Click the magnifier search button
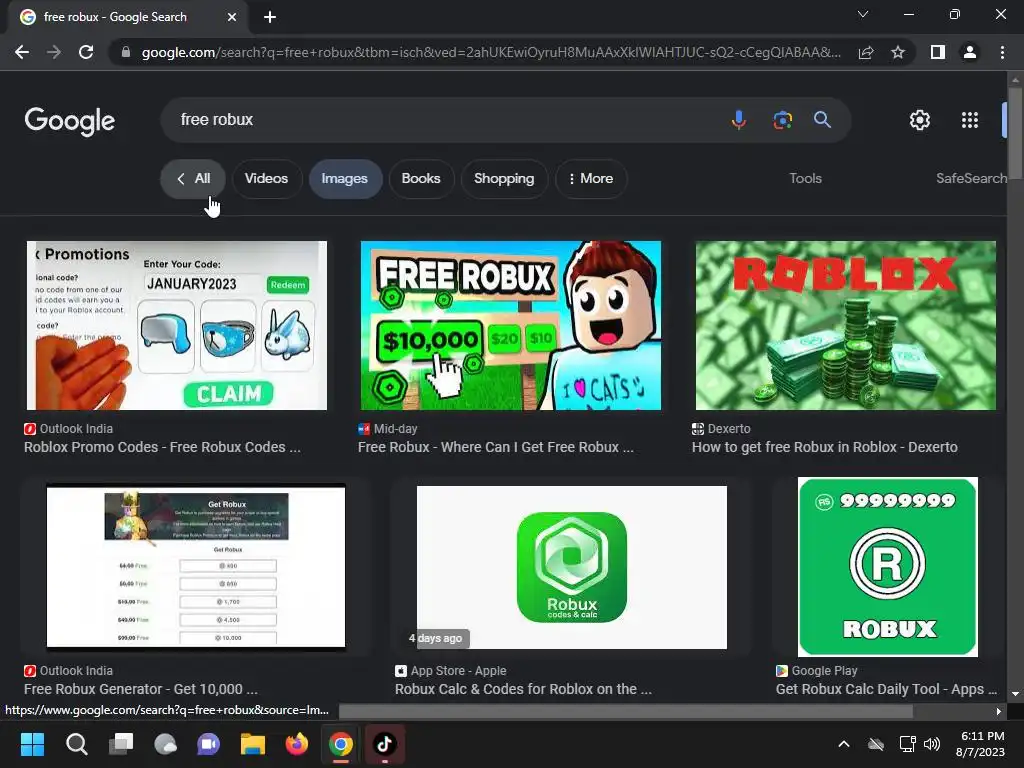This screenshot has height=768, width=1024. 822,120
